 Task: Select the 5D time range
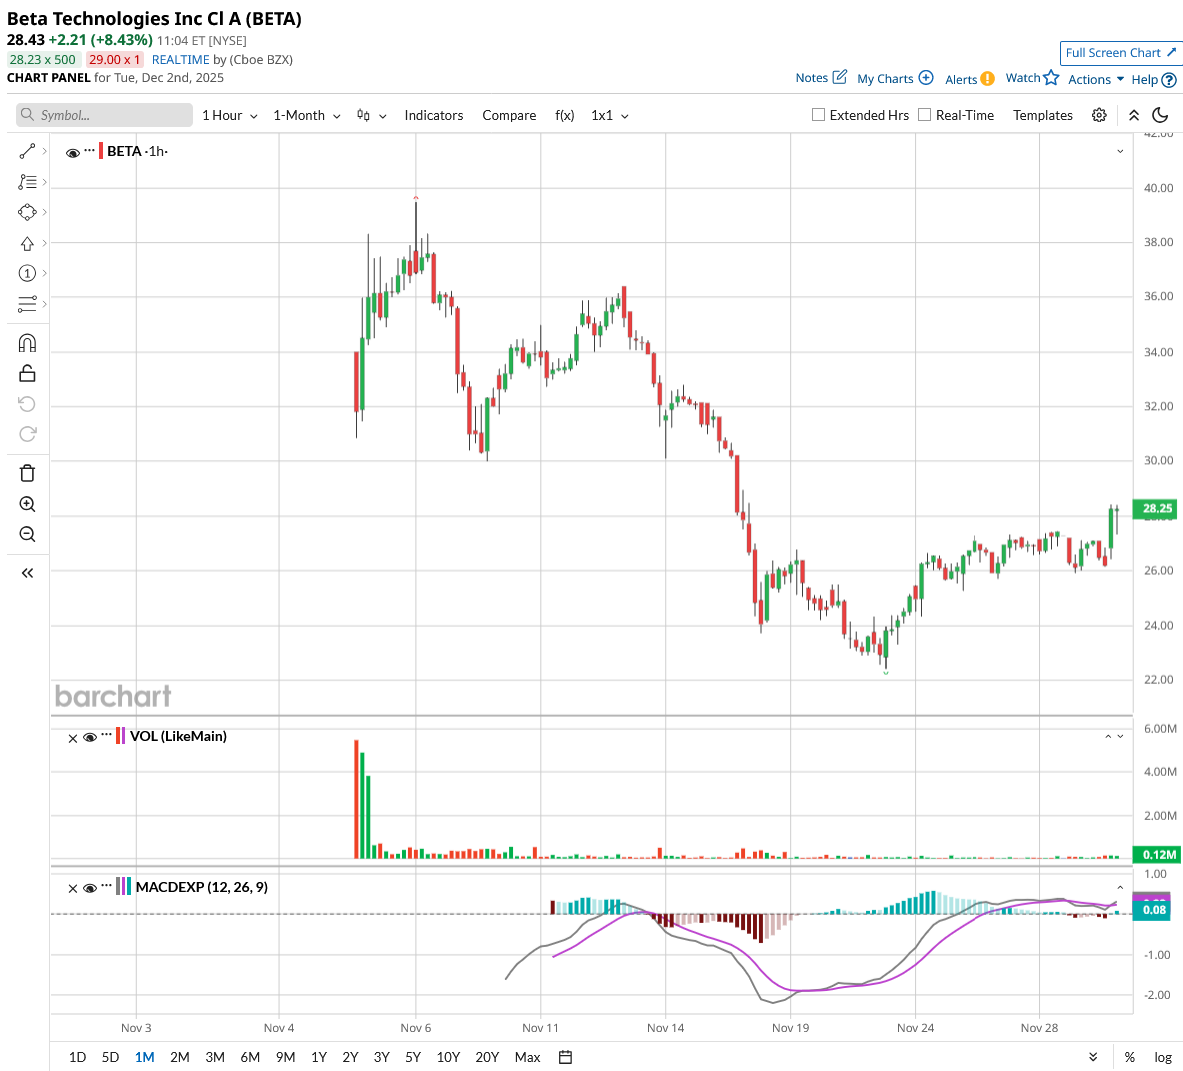[110, 1057]
